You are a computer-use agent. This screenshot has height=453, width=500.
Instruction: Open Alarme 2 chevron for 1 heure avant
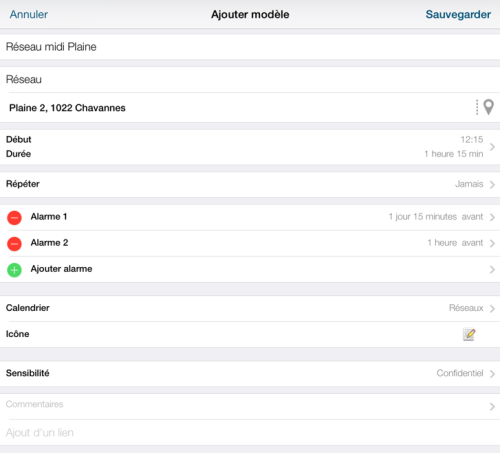(x=492, y=243)
